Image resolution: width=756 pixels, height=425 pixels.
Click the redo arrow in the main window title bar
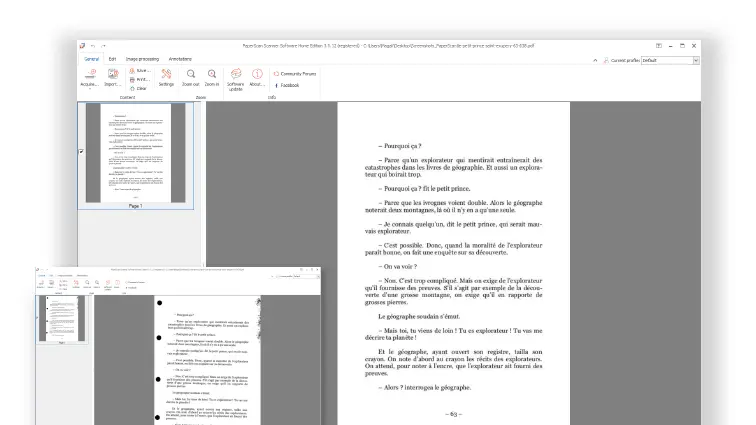pyautogui.click(x=103, y=46)
